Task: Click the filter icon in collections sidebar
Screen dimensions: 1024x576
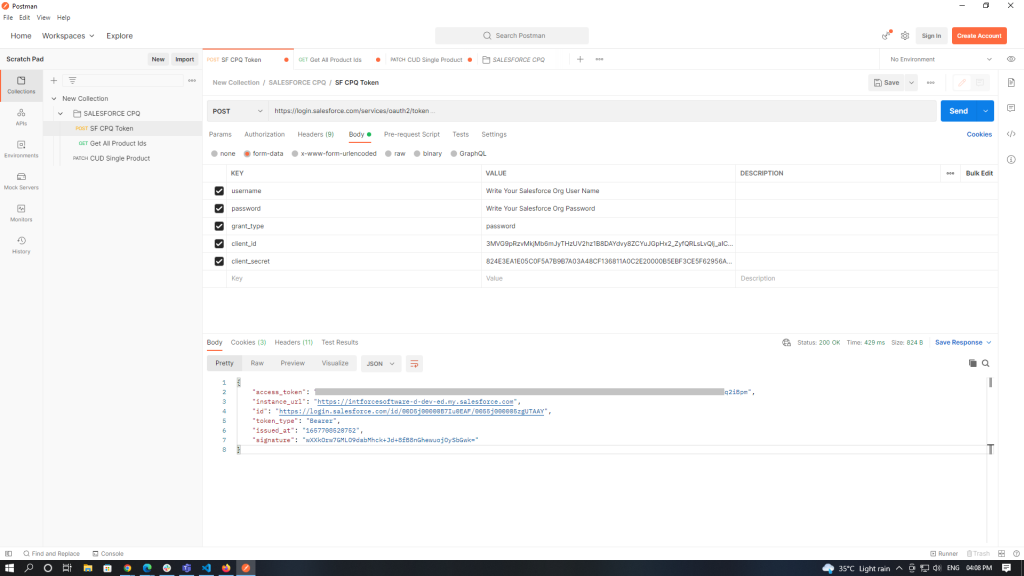Action: tap(72, 80)
